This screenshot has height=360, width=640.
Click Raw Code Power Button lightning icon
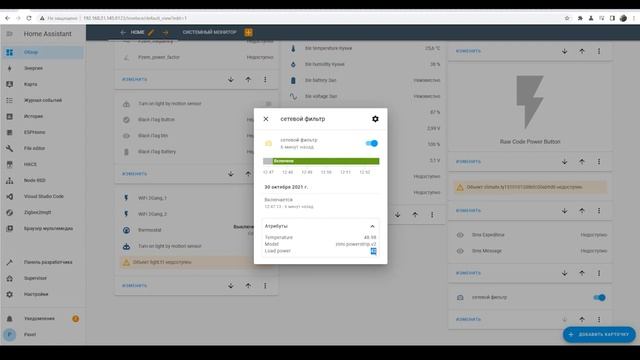click(x=530, y=102)
